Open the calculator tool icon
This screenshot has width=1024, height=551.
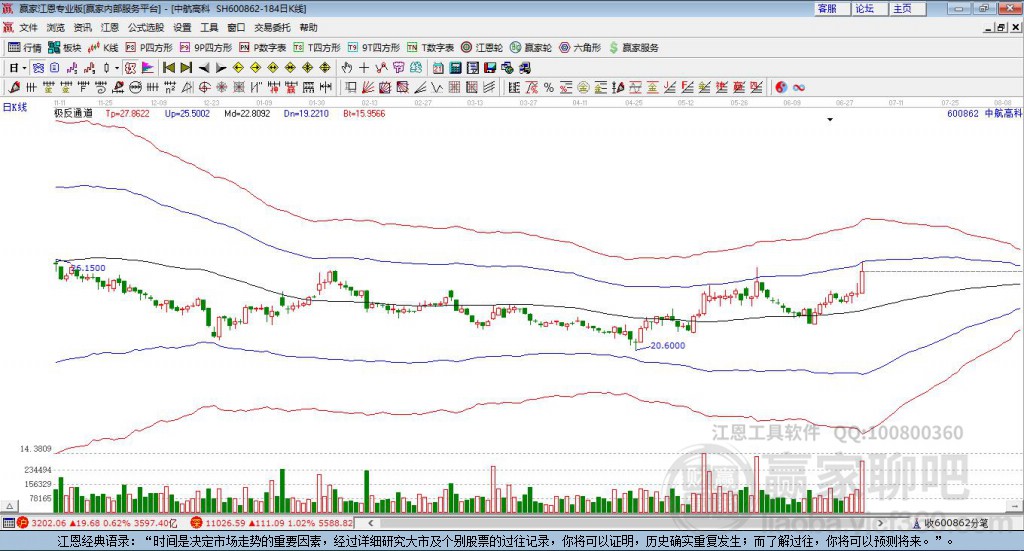(x=456, y=68)
